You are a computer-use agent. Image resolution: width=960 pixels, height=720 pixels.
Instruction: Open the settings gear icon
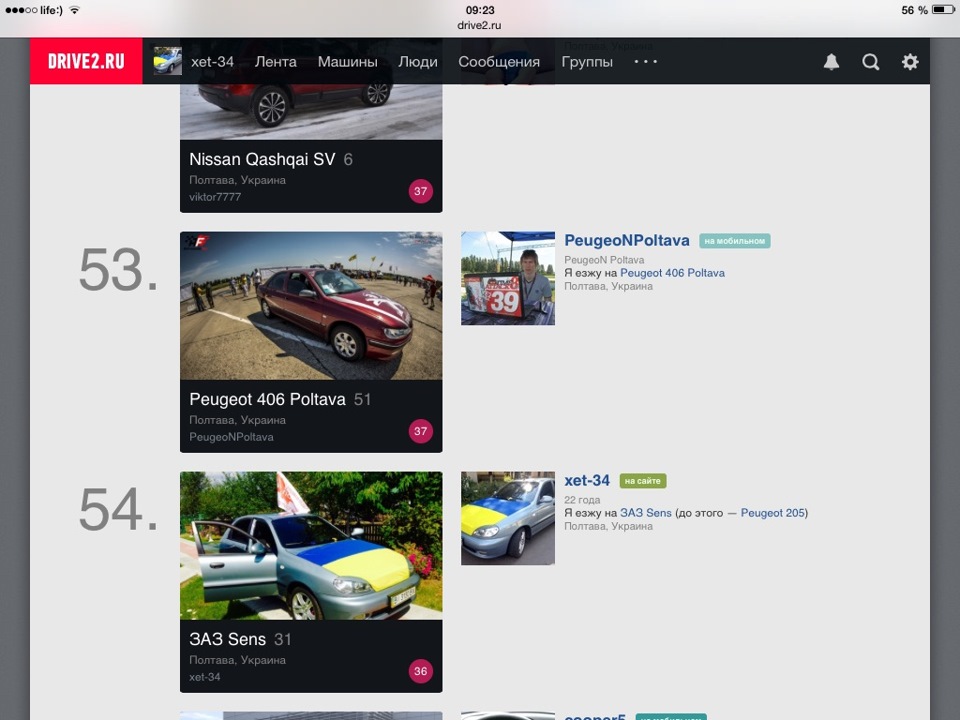coord(910,62)
